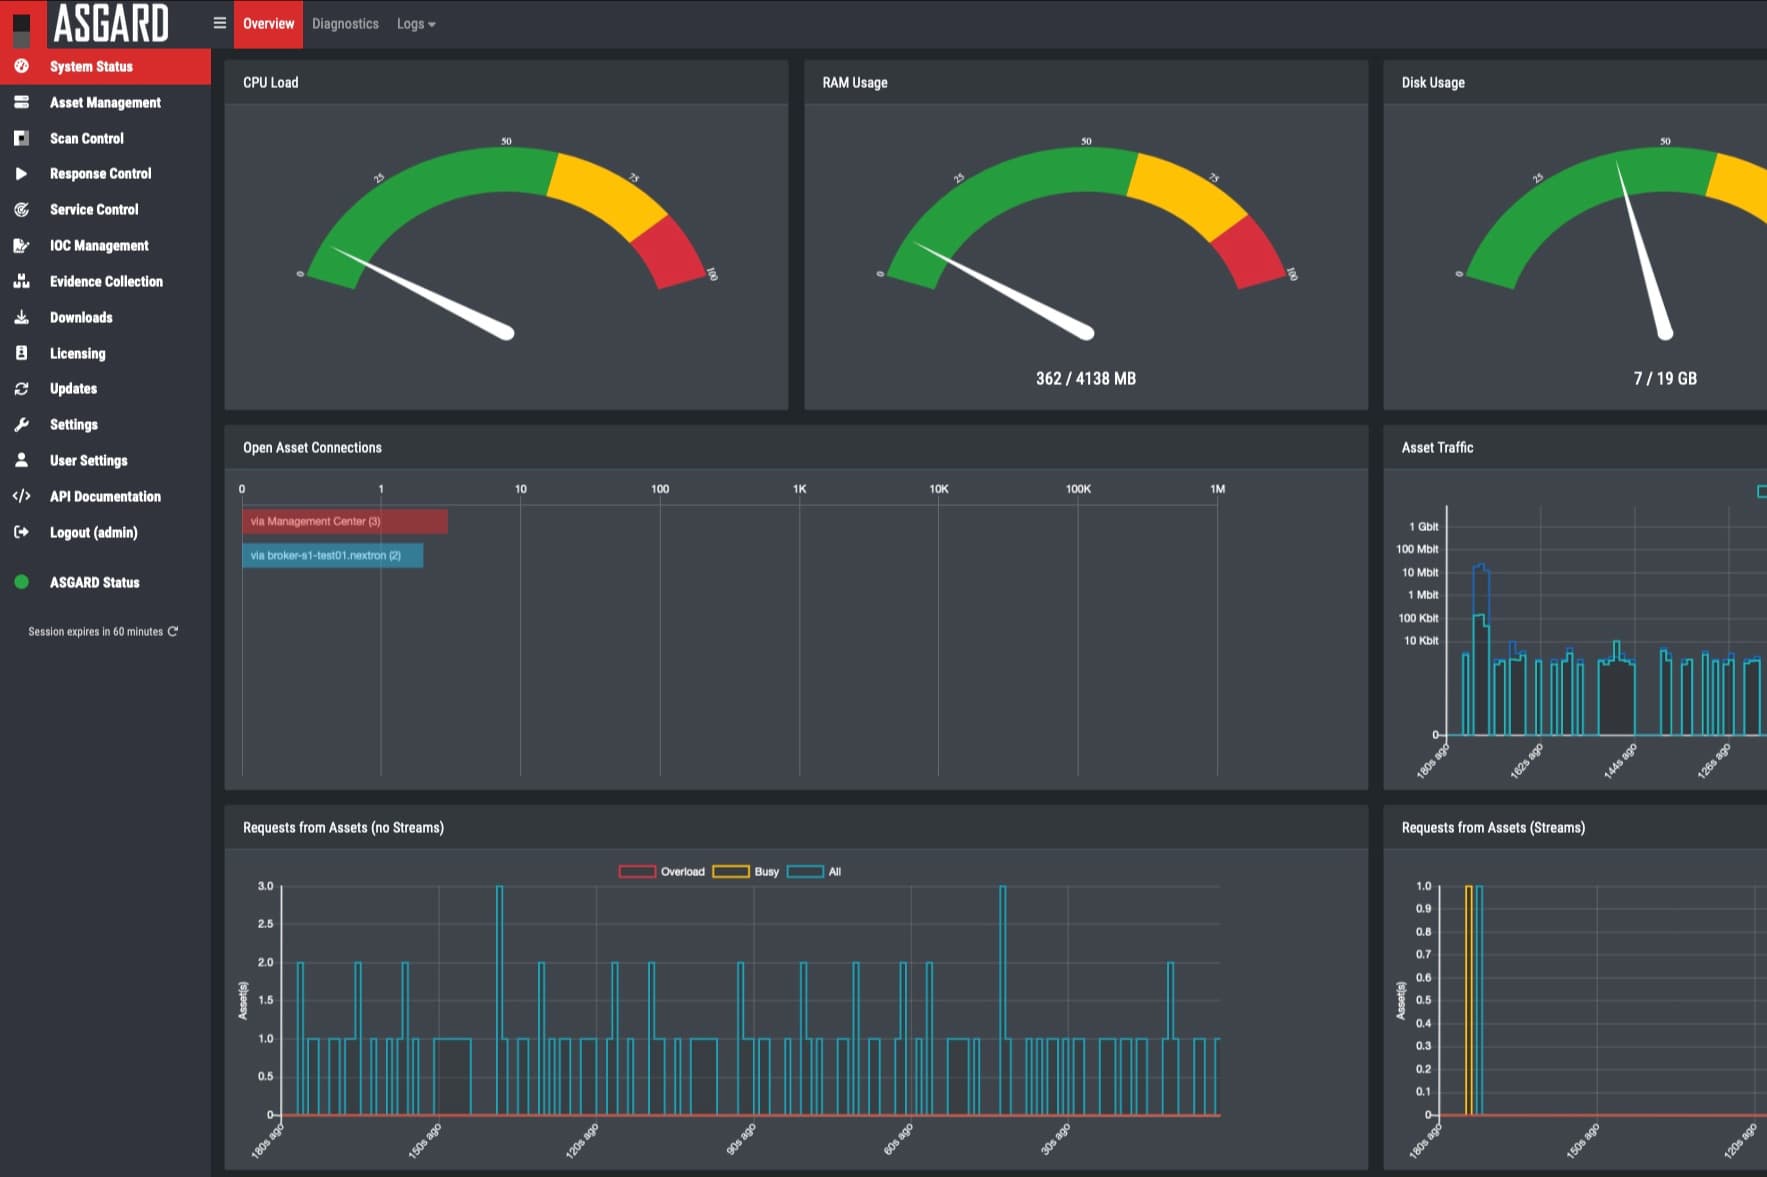Click the 362 / 4138 MB value
Screen dimensions: 1767x1177
tap(1086, 378)
